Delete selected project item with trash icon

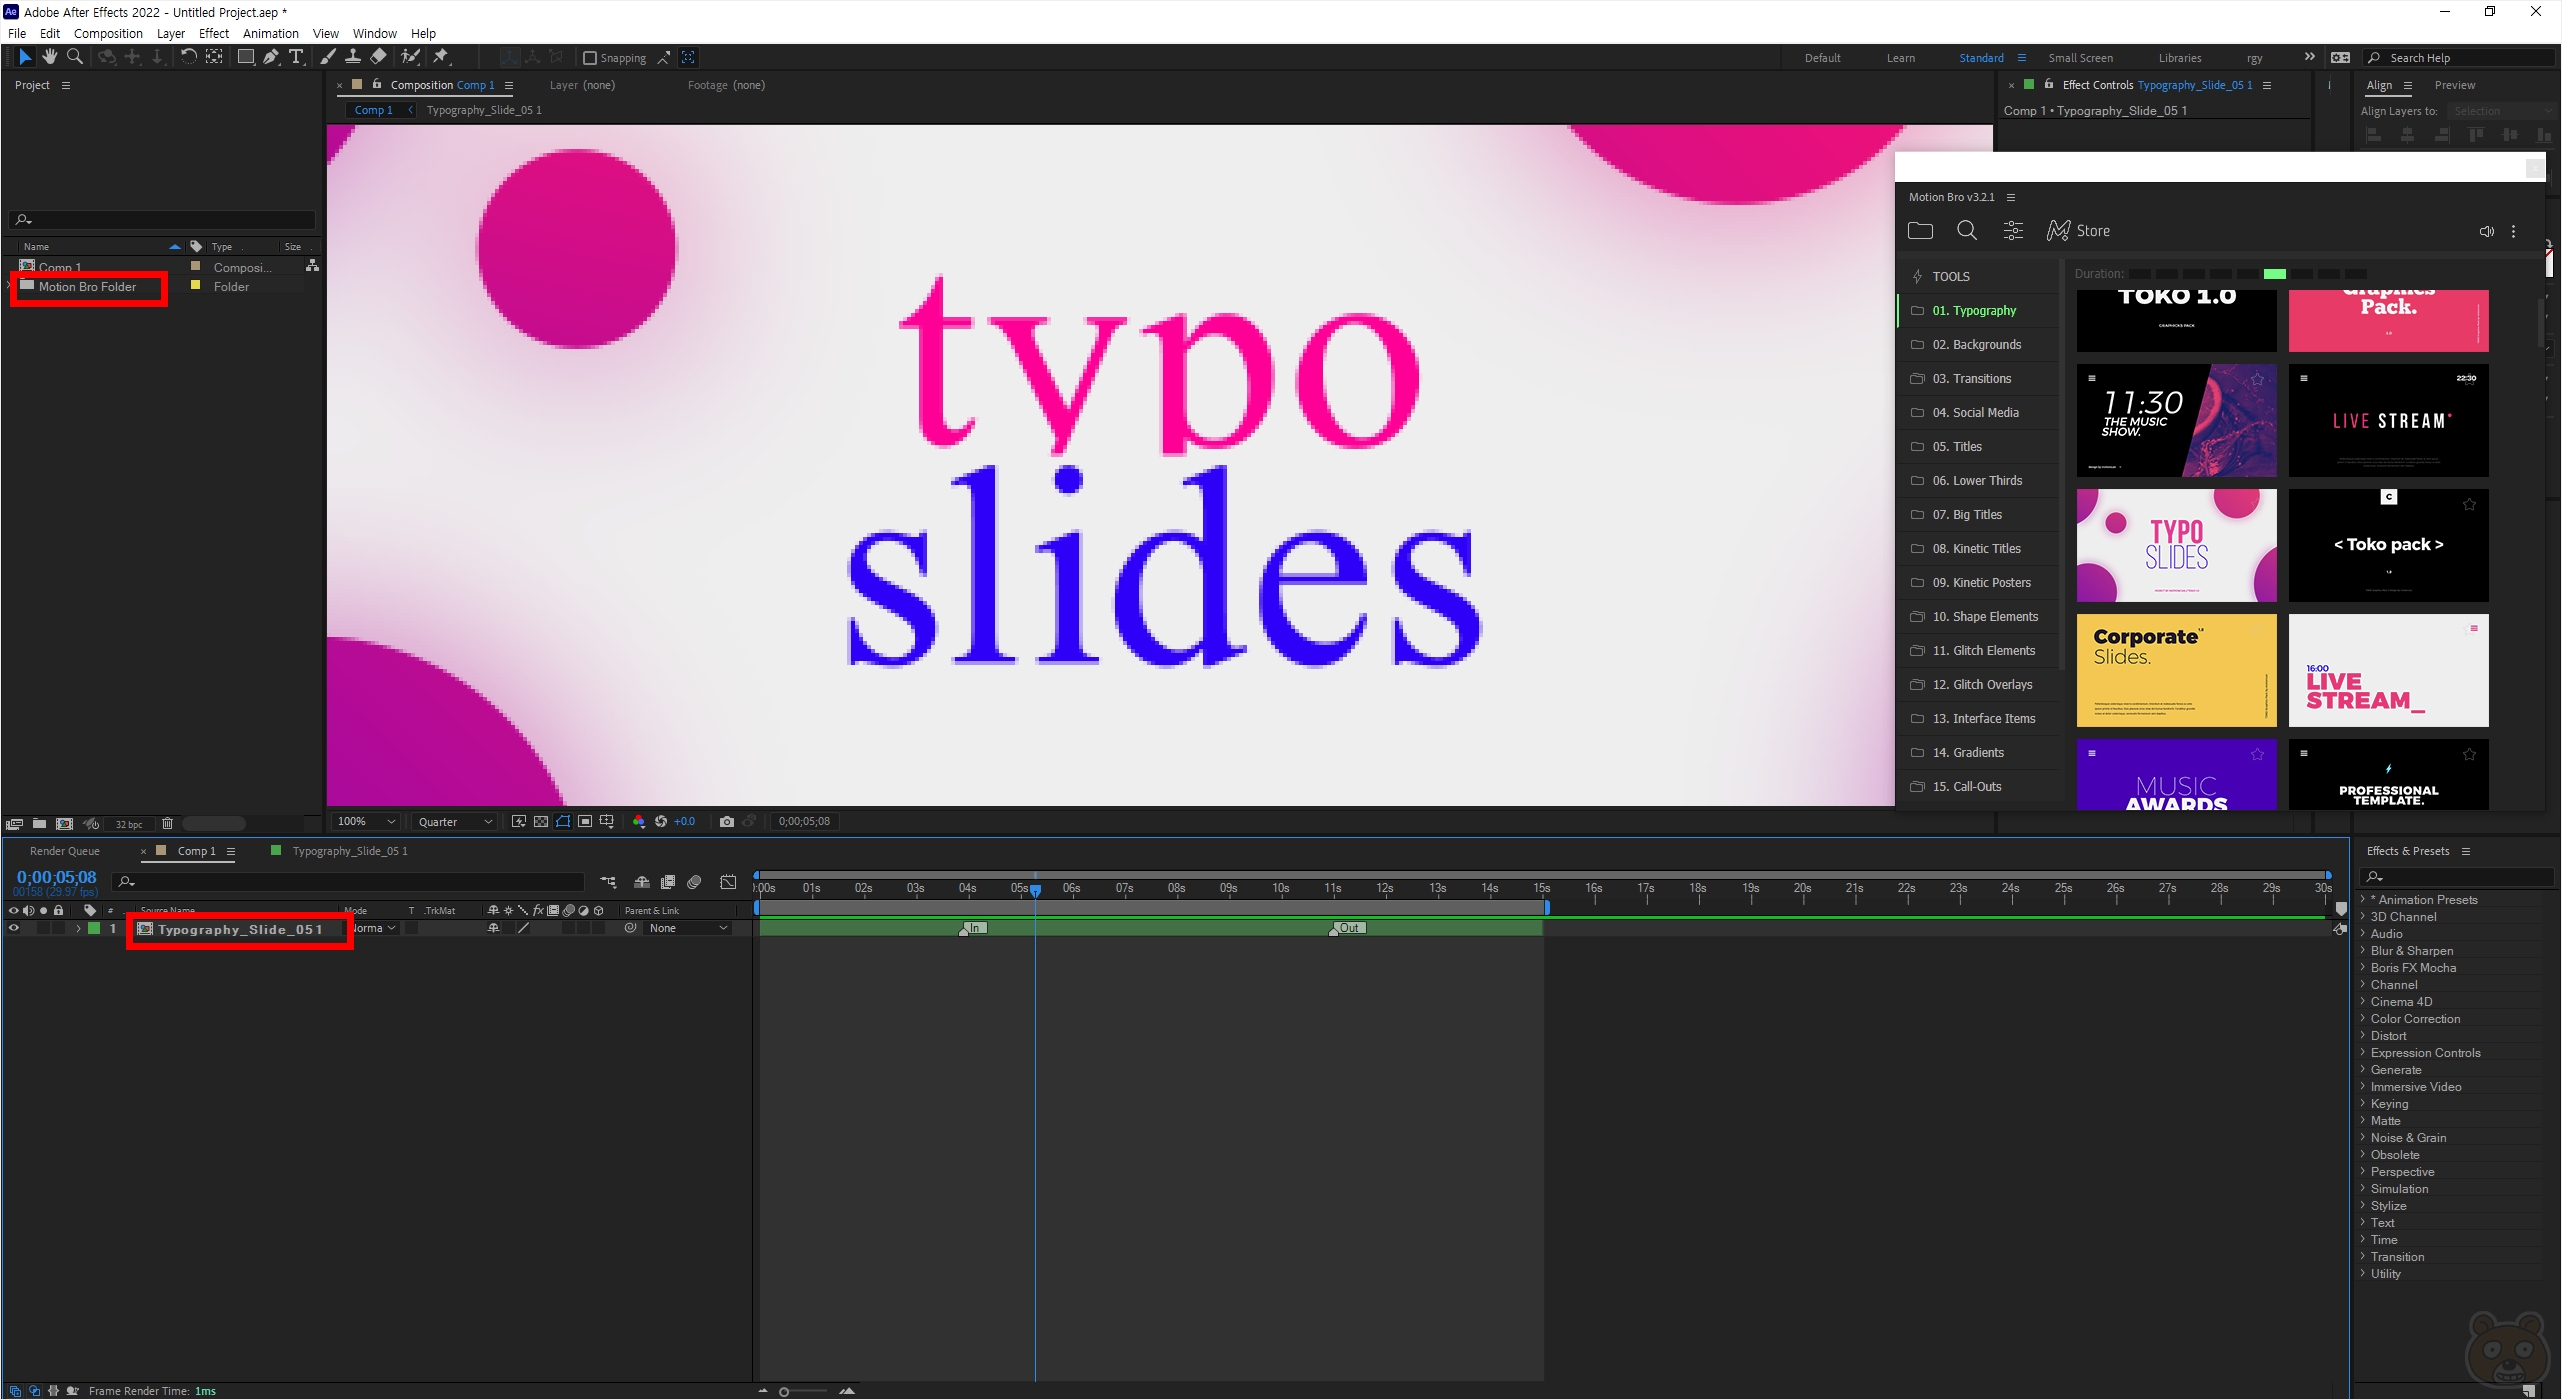point(167,824)
